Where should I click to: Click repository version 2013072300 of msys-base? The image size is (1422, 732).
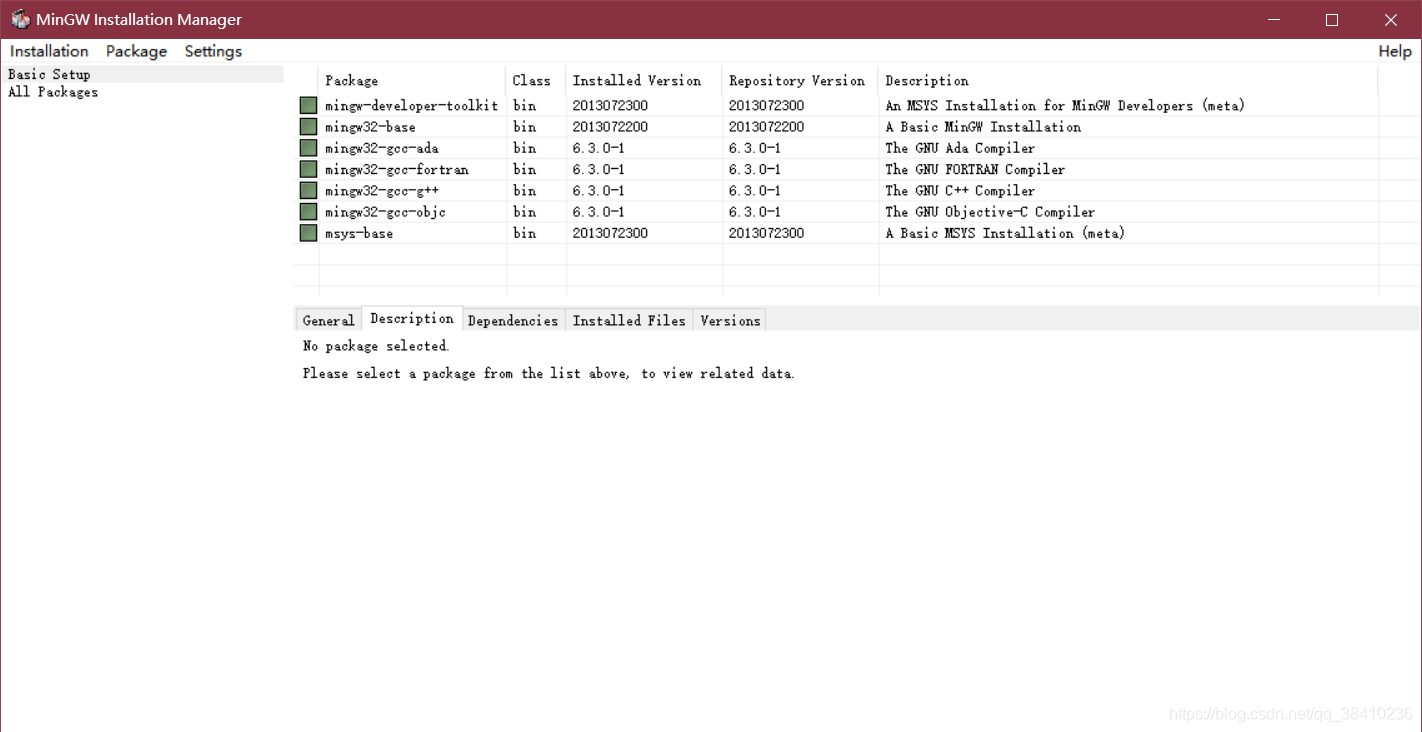point(766,233)
